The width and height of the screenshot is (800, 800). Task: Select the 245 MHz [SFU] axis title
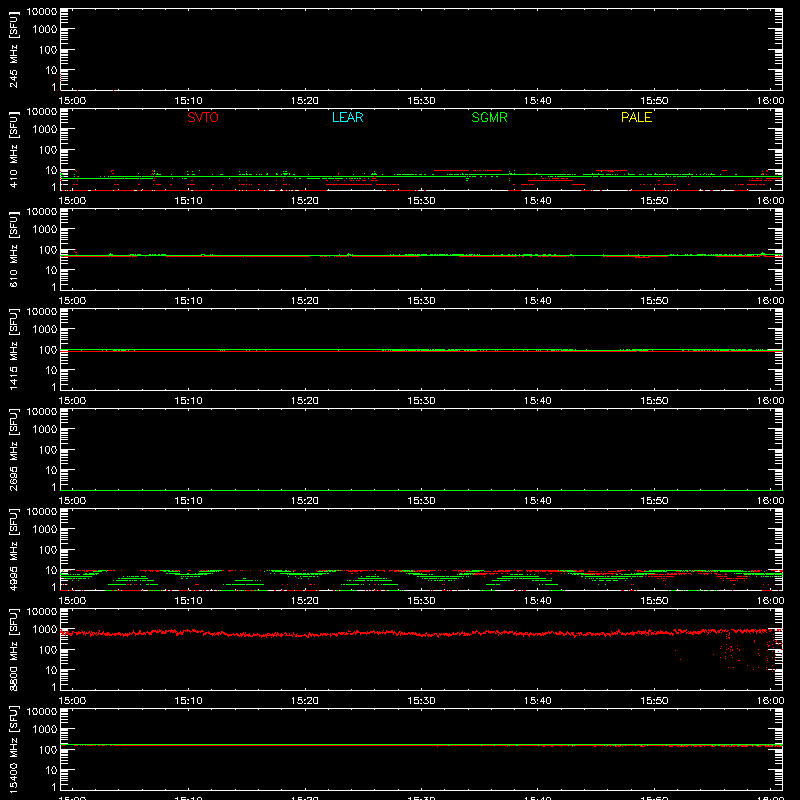pyautogui.click(x=13, y=50)
